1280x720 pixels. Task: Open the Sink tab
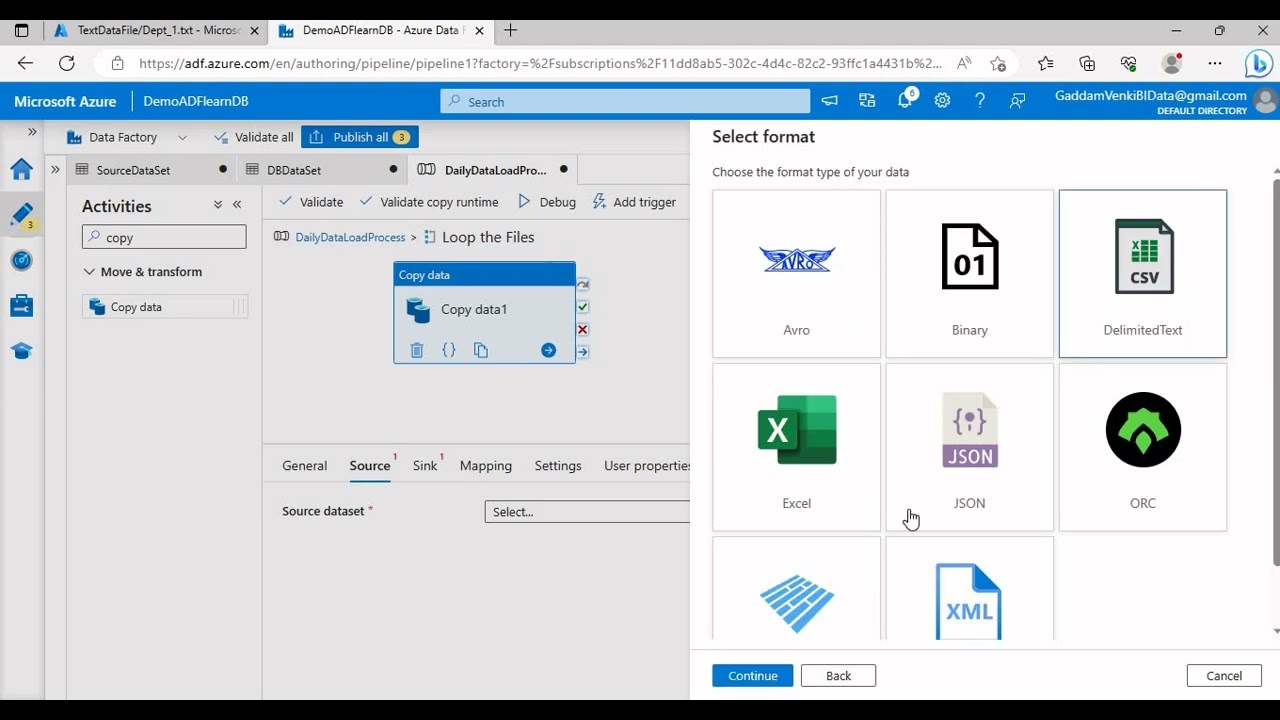pyautogui.click(x=425, y=466)
